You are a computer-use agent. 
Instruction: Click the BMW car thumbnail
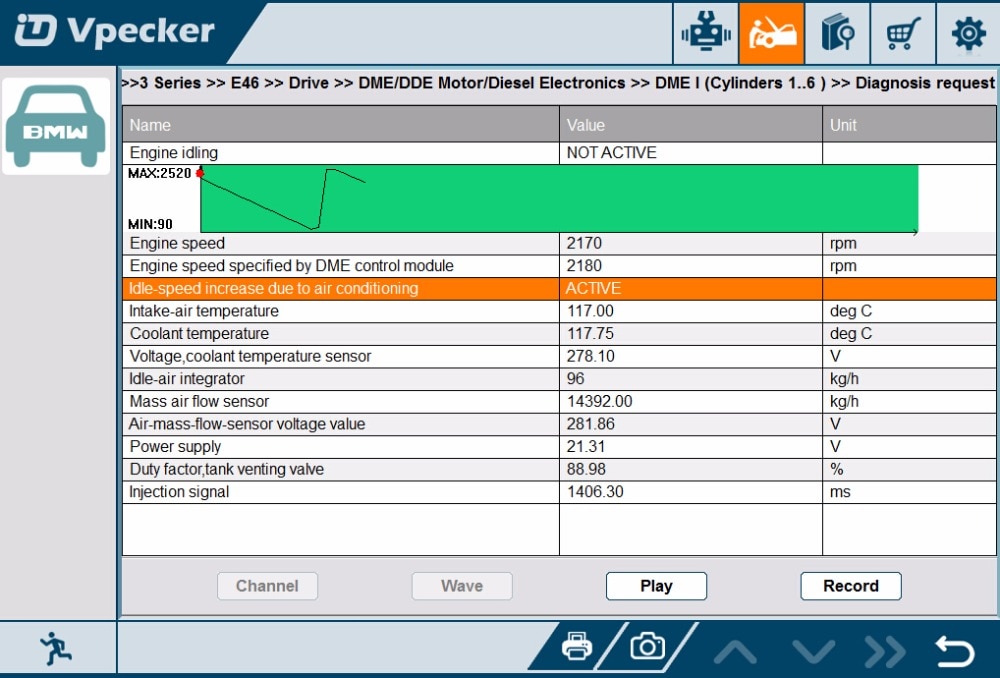(x=56, y=126)
